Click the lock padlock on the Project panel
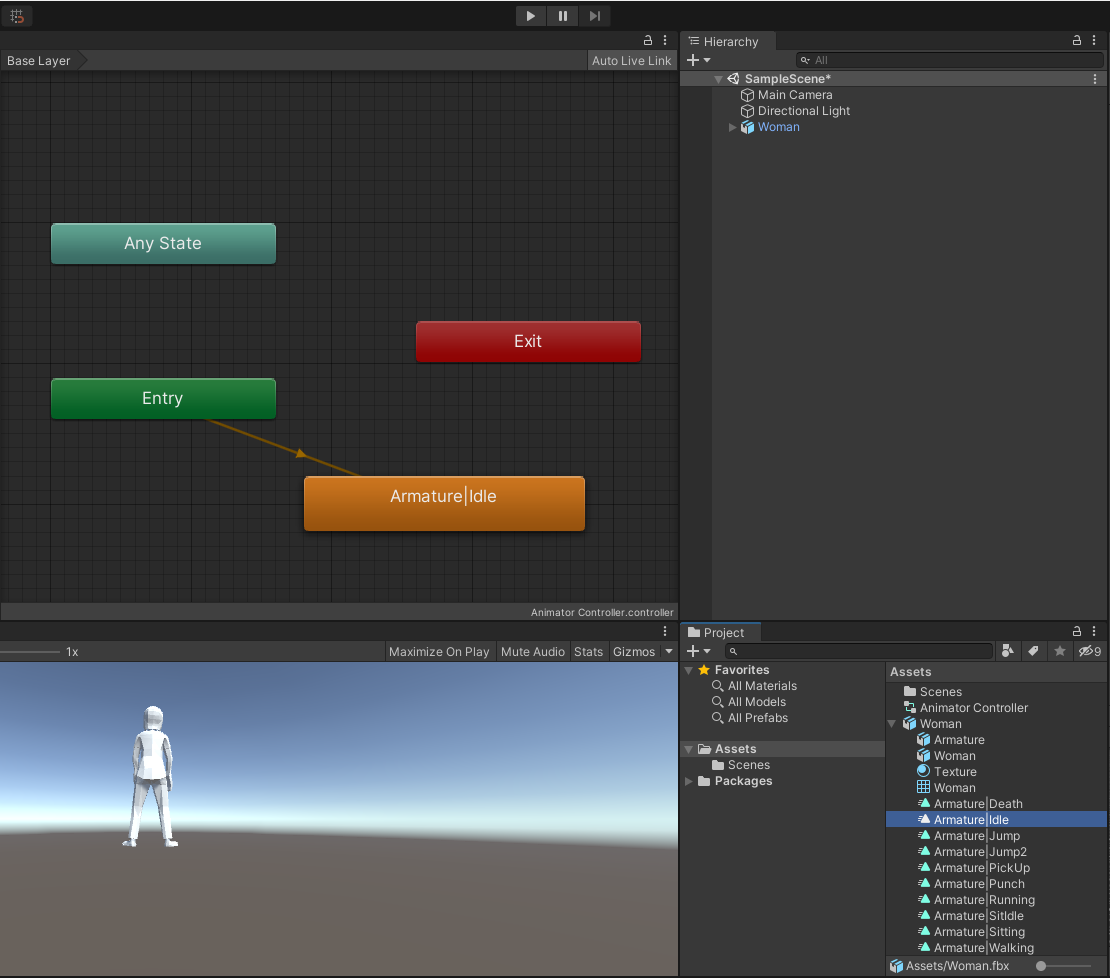1110x978 pixels. 1076,631
